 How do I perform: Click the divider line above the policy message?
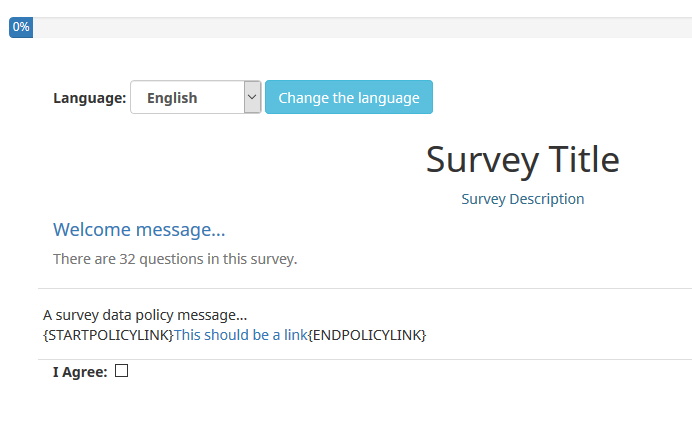[360, 289]
